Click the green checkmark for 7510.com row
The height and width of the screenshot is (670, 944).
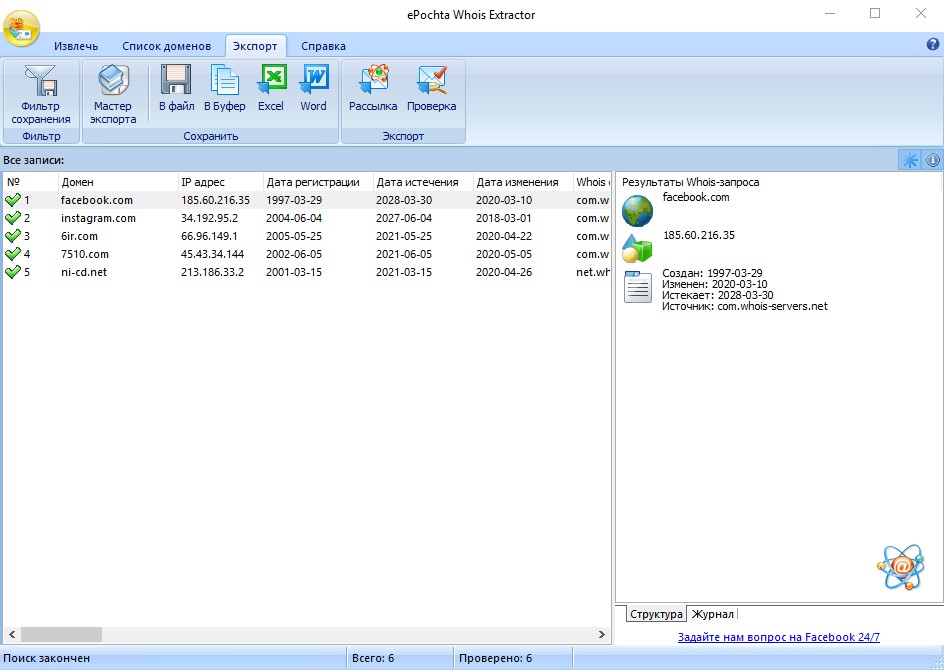13,254
